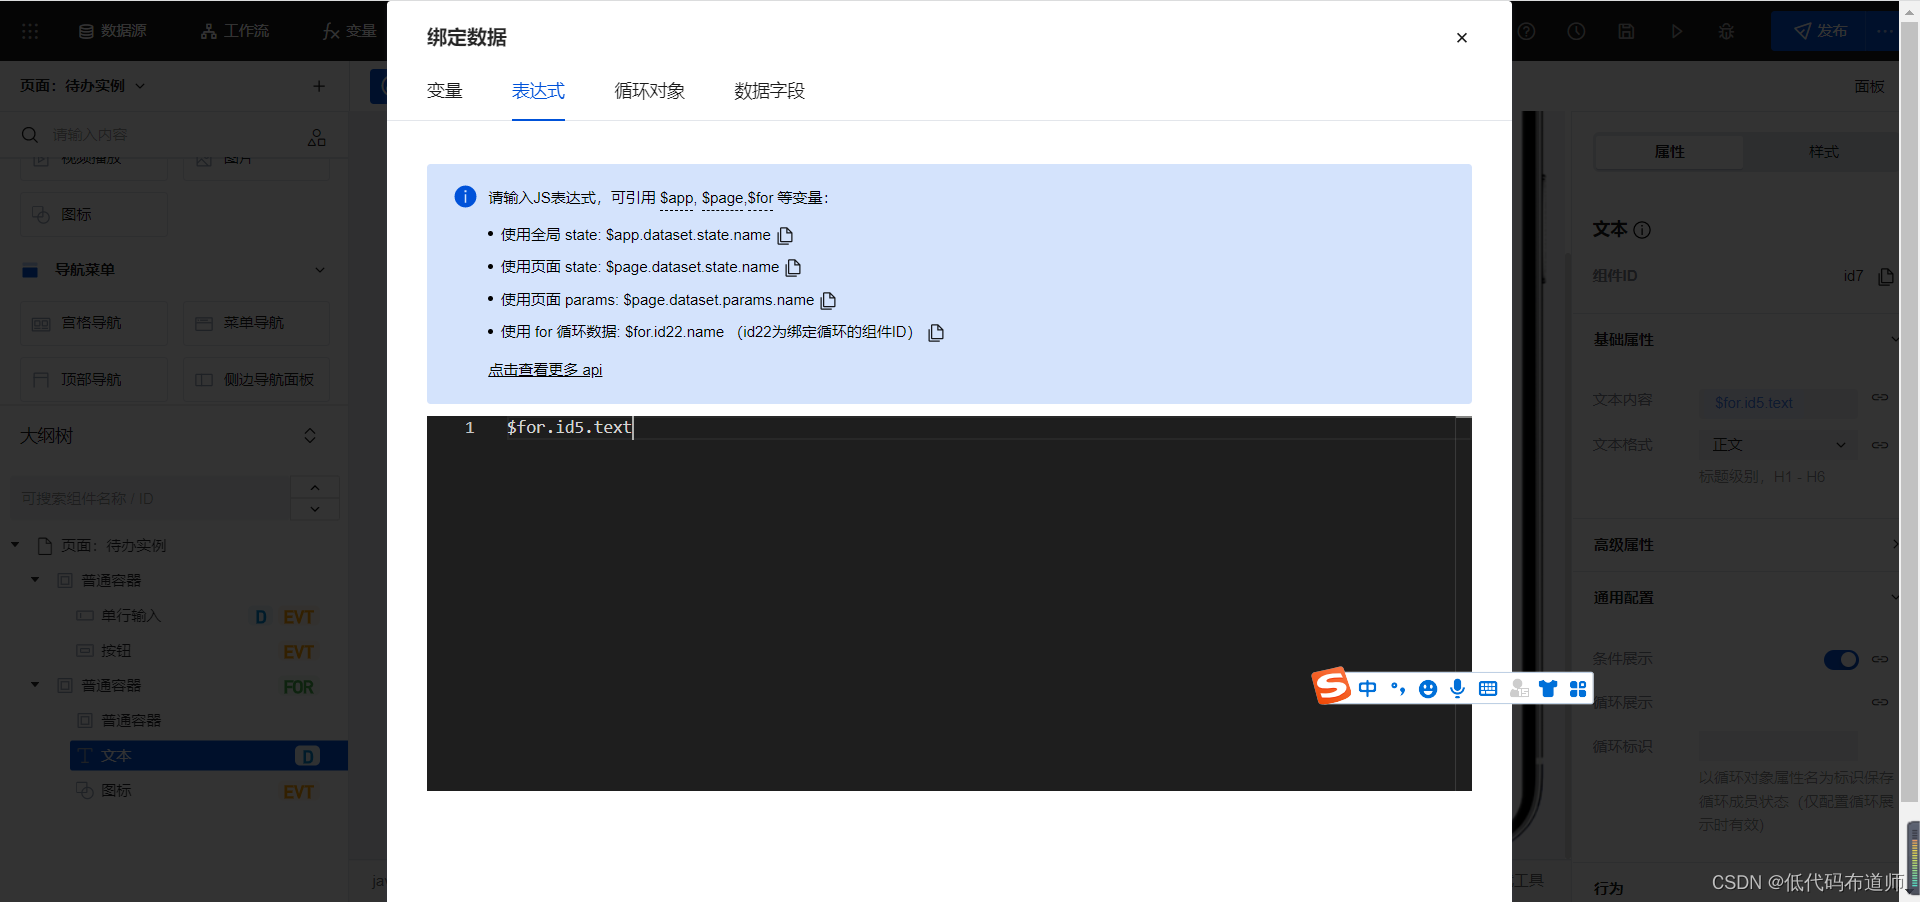Screen dimensions: 1920x902
Task: Select the 宫格导航 component
Action: [94, 323]
